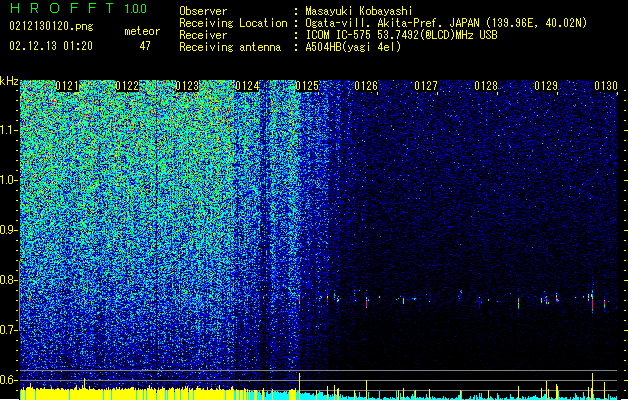The width and height of the screenshot is (629, 400).
Task: Click the meteor echo streak at 0125
Action: [x=300, y=299]
